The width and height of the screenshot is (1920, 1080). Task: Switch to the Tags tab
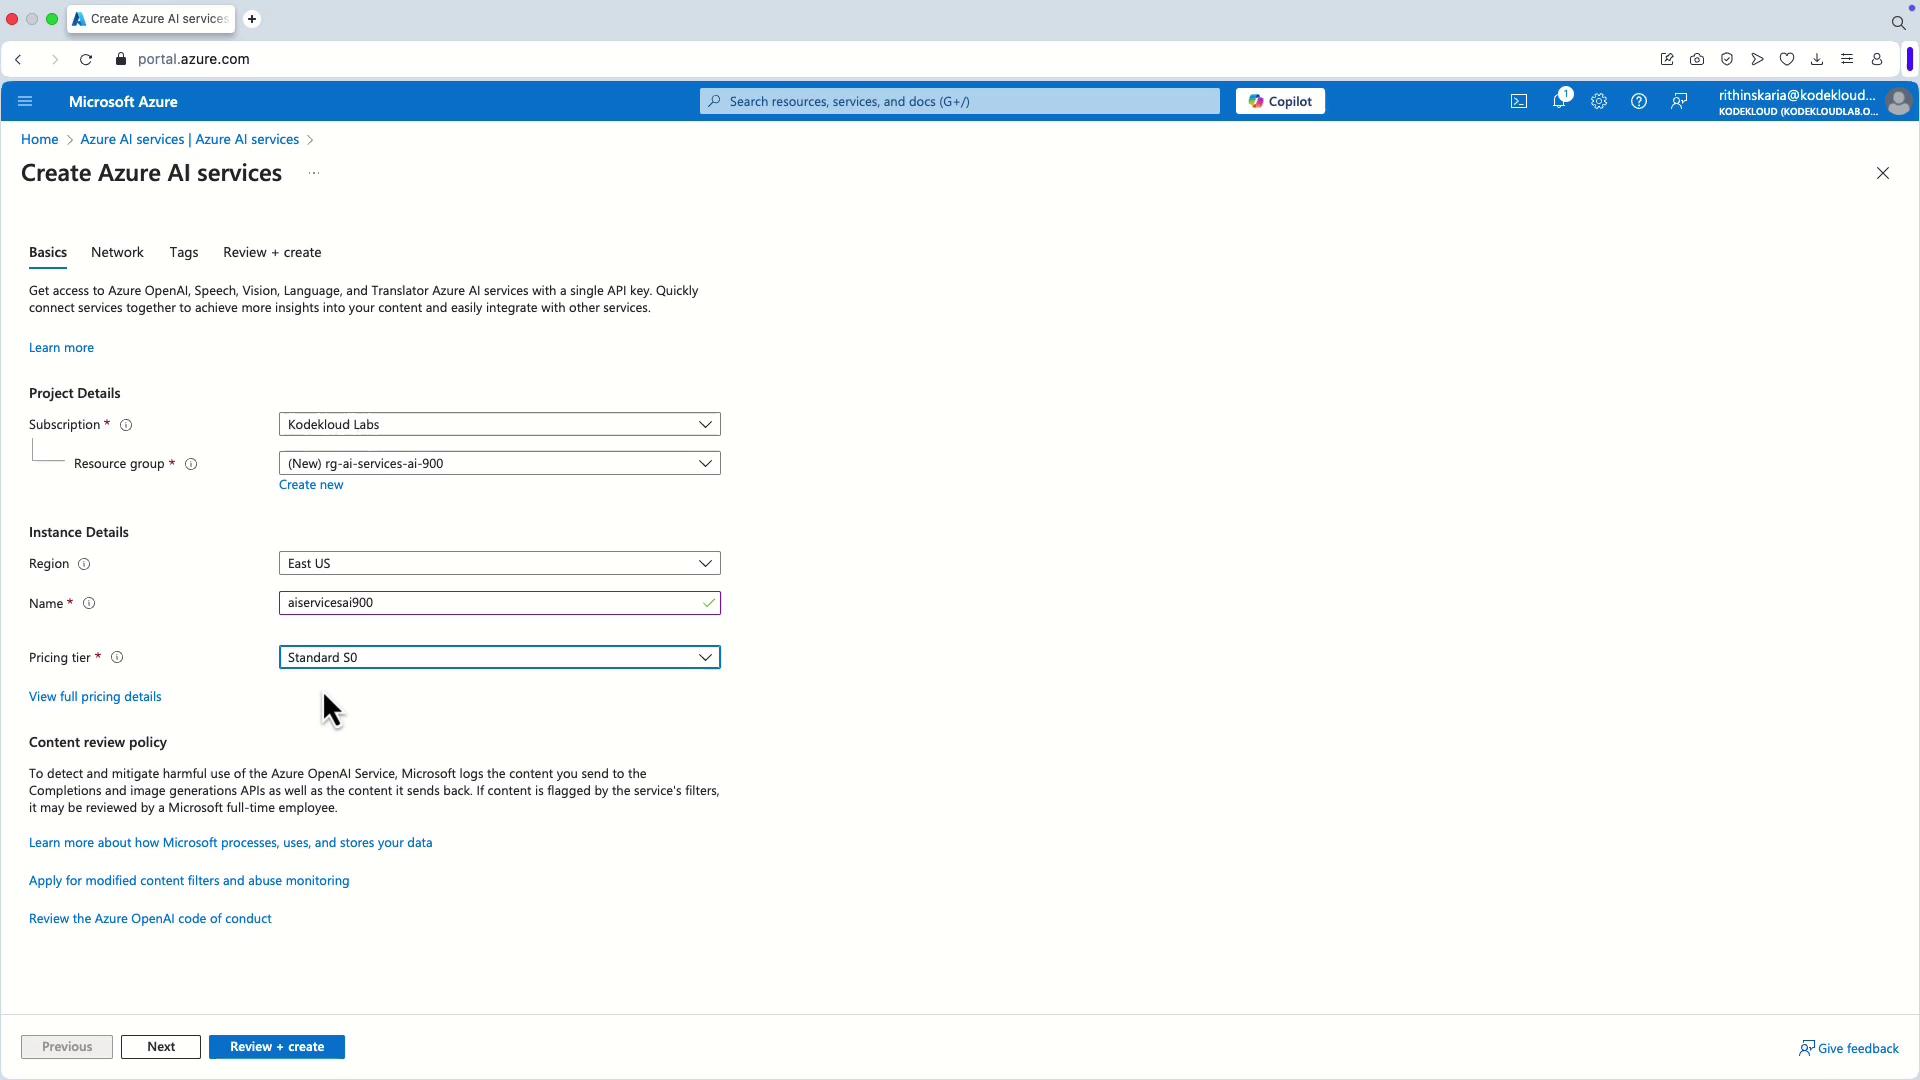[183, 253]
